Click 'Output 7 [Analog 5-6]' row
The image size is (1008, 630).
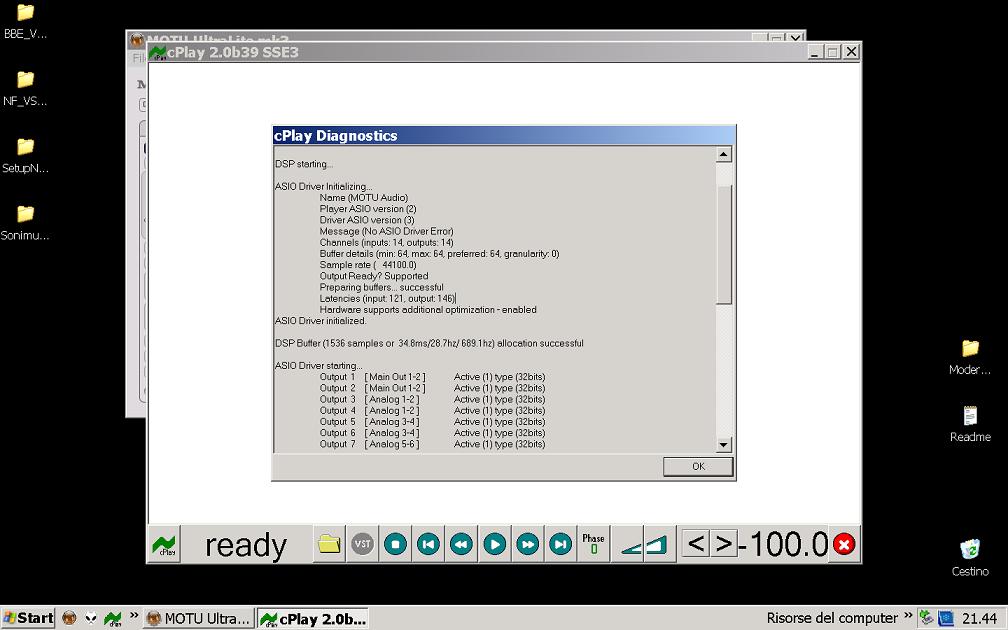click(432, 444)
